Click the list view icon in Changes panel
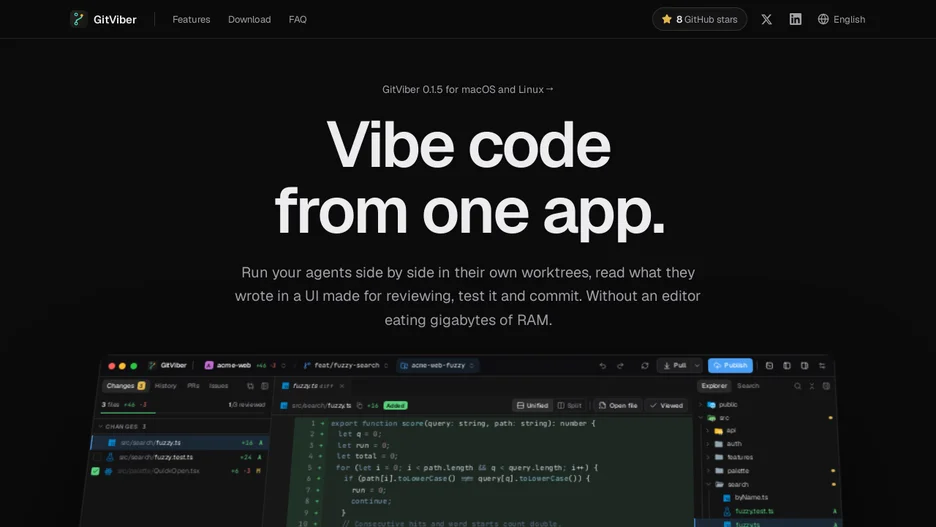 [x=264, y=386]
